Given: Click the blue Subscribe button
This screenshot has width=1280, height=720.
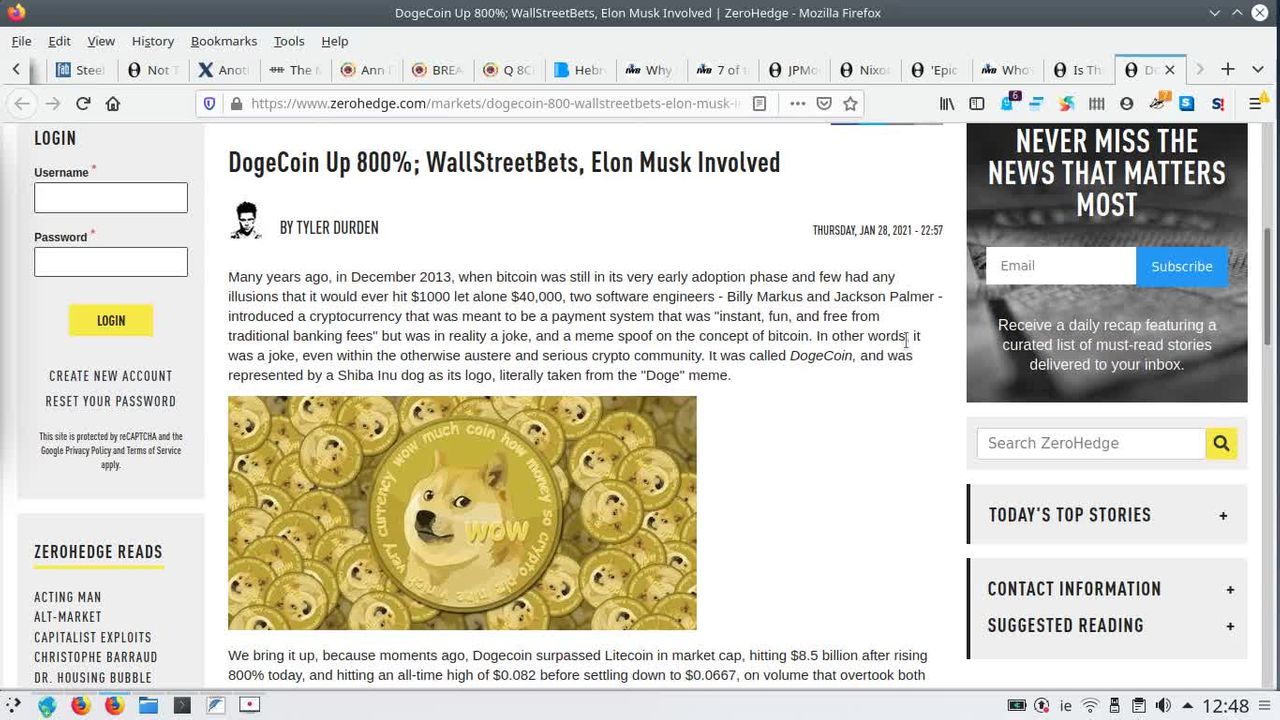Looking at the screenshot, I should (1181, 266).
